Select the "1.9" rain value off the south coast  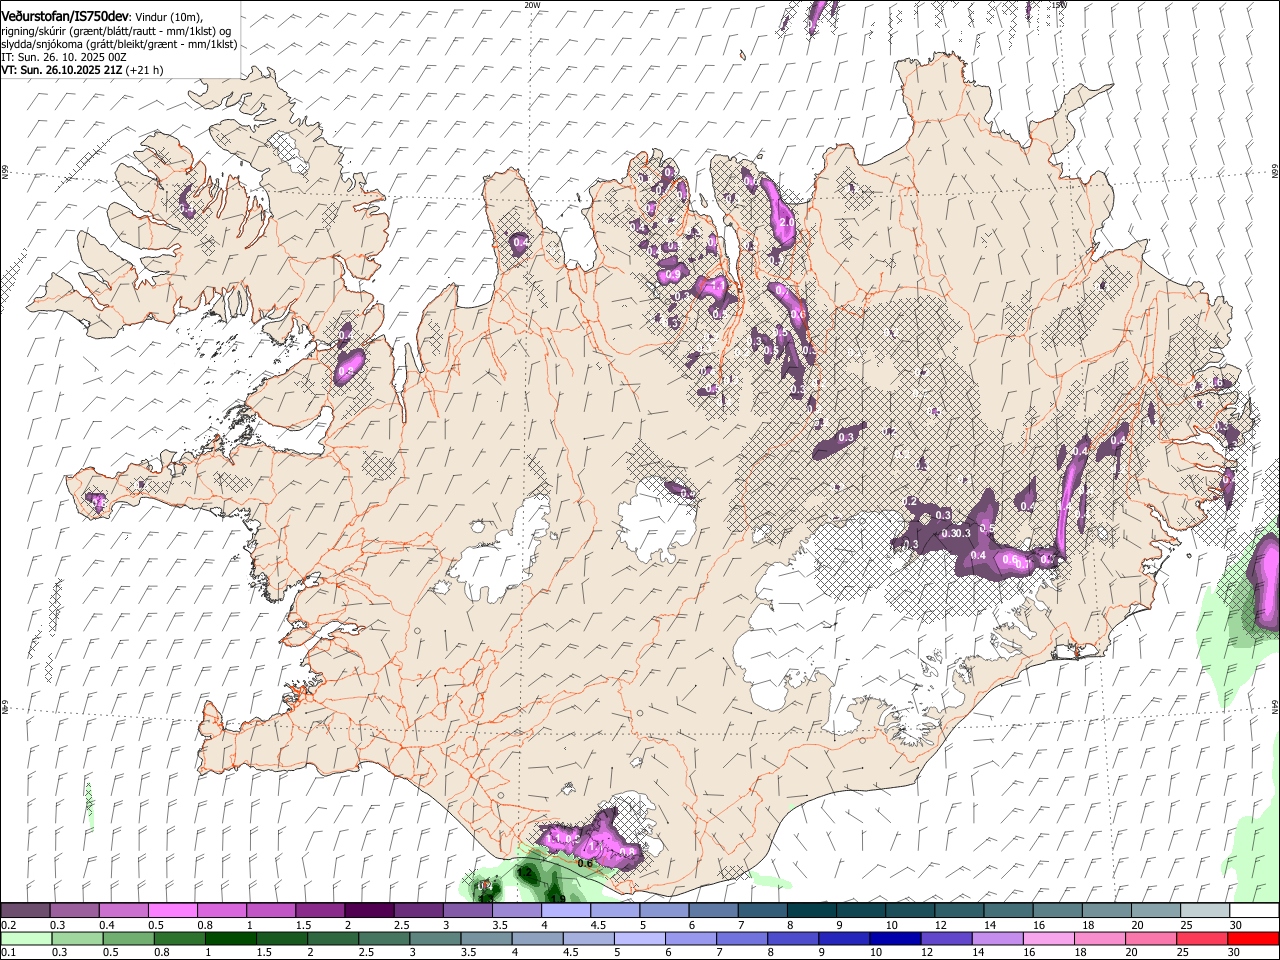557,899
